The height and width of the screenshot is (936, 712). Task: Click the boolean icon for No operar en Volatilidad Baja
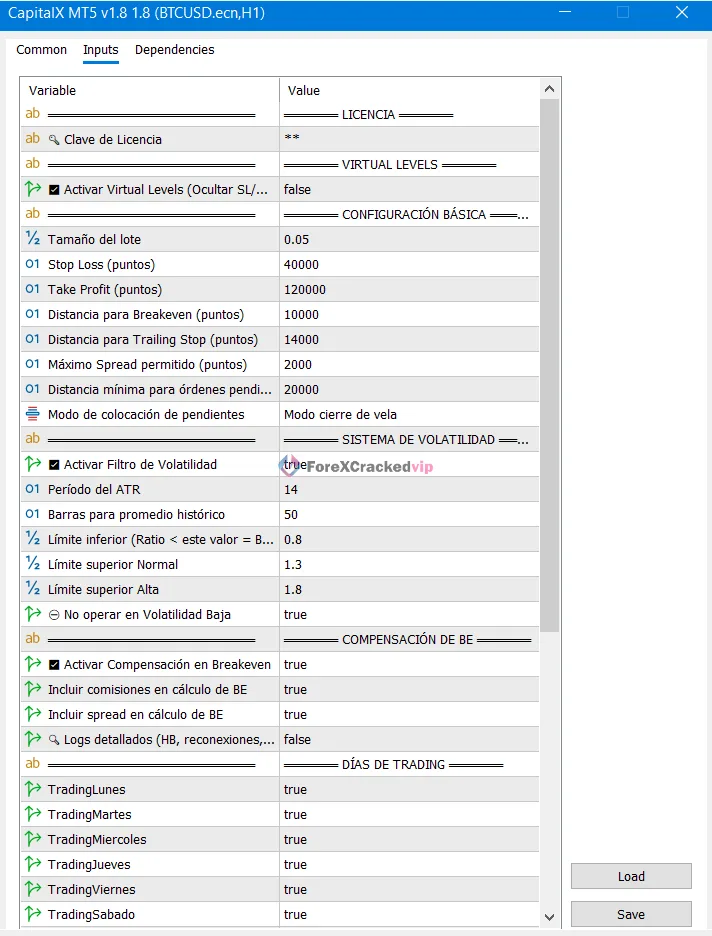(x=32, y=614)
